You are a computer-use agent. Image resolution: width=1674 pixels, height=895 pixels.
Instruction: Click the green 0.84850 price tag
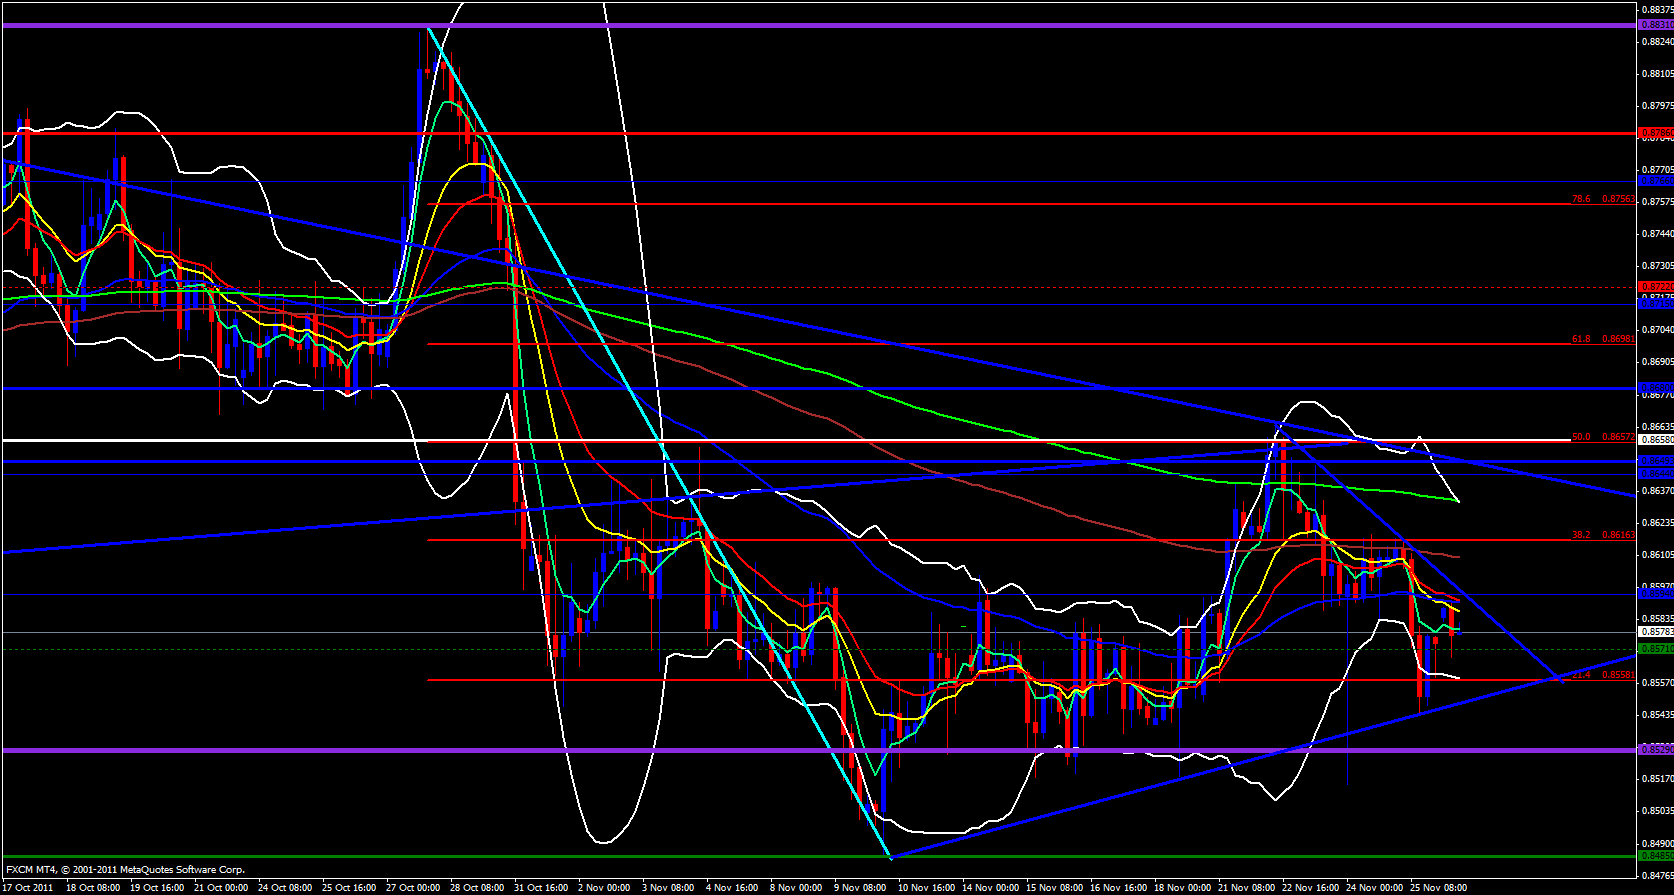point(1656,856)
